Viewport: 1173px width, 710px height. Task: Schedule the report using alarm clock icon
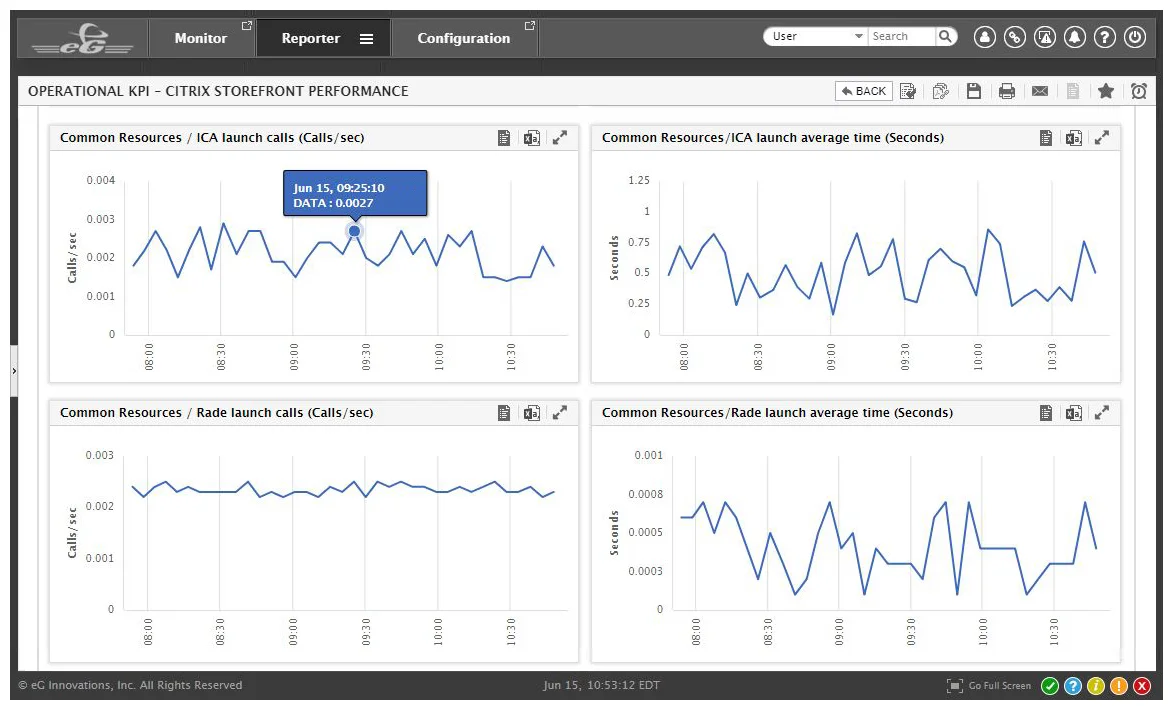click(x=1139, y=91)
